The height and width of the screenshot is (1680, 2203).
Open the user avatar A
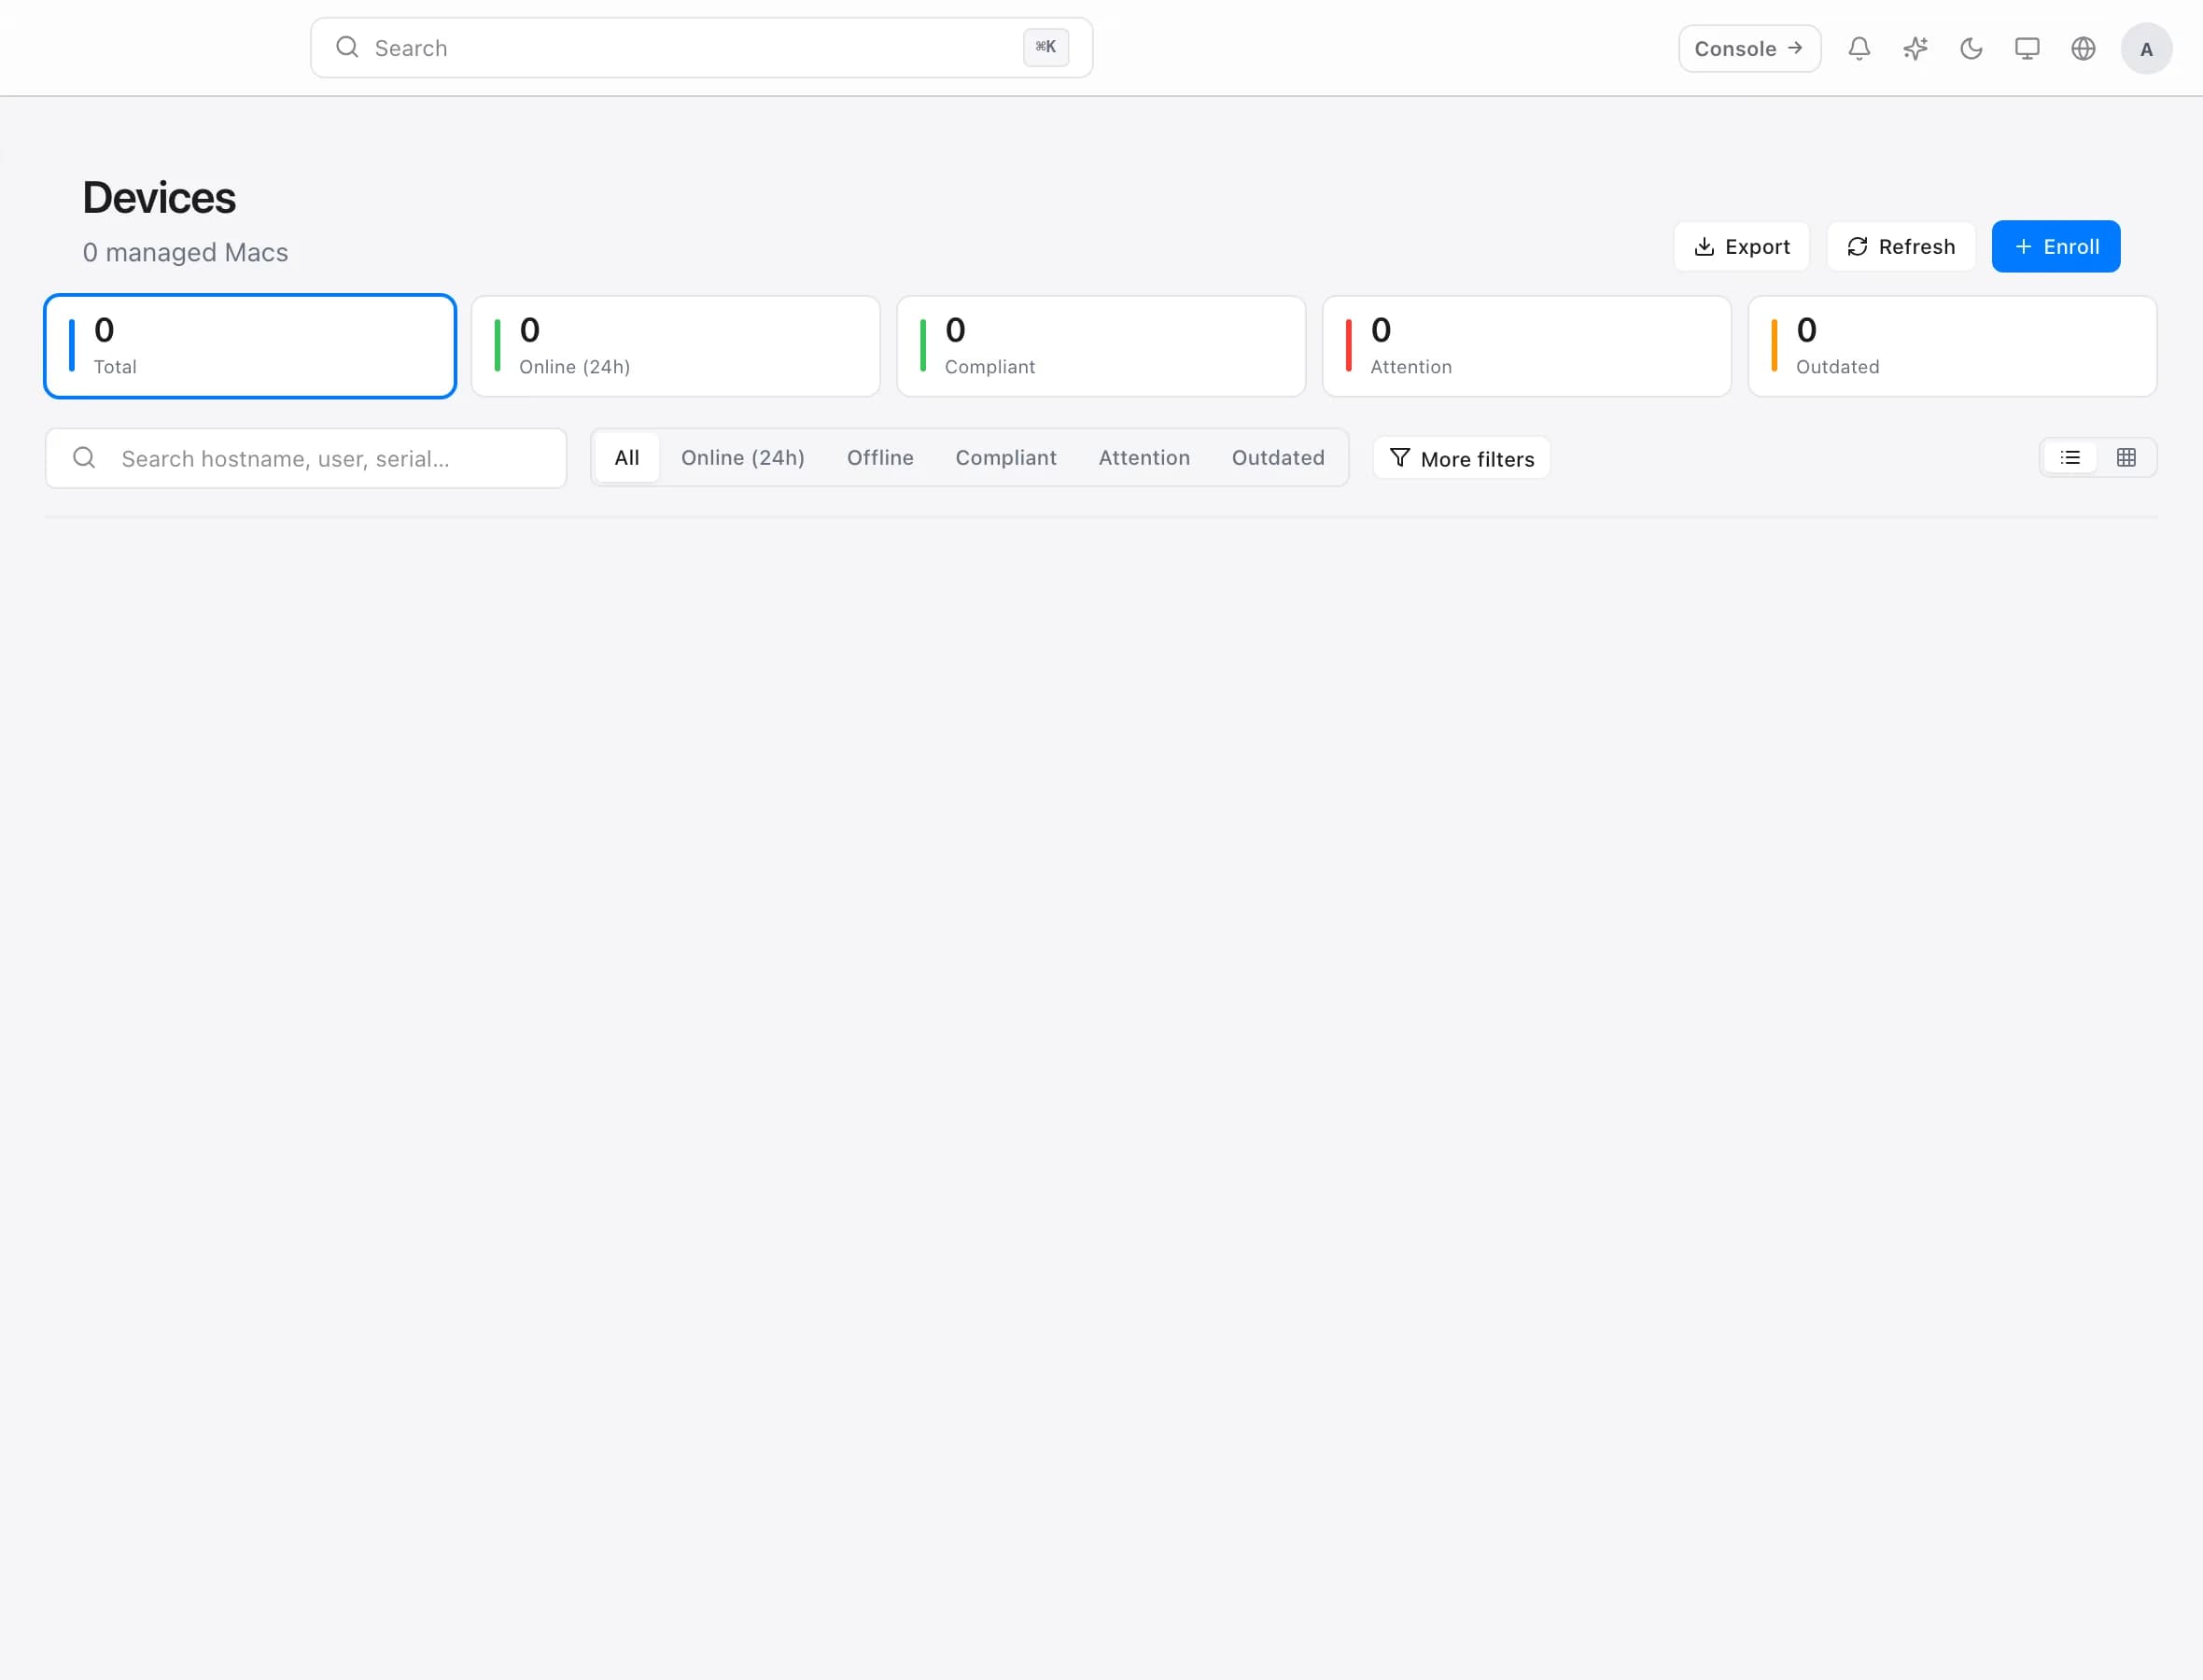pos(2146,49)
